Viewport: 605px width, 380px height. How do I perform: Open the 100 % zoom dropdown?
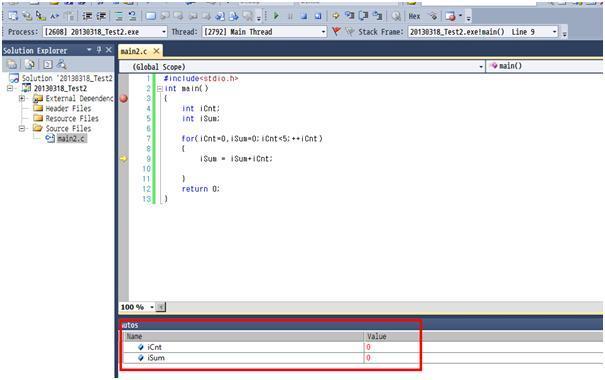(x=152, y=307)
